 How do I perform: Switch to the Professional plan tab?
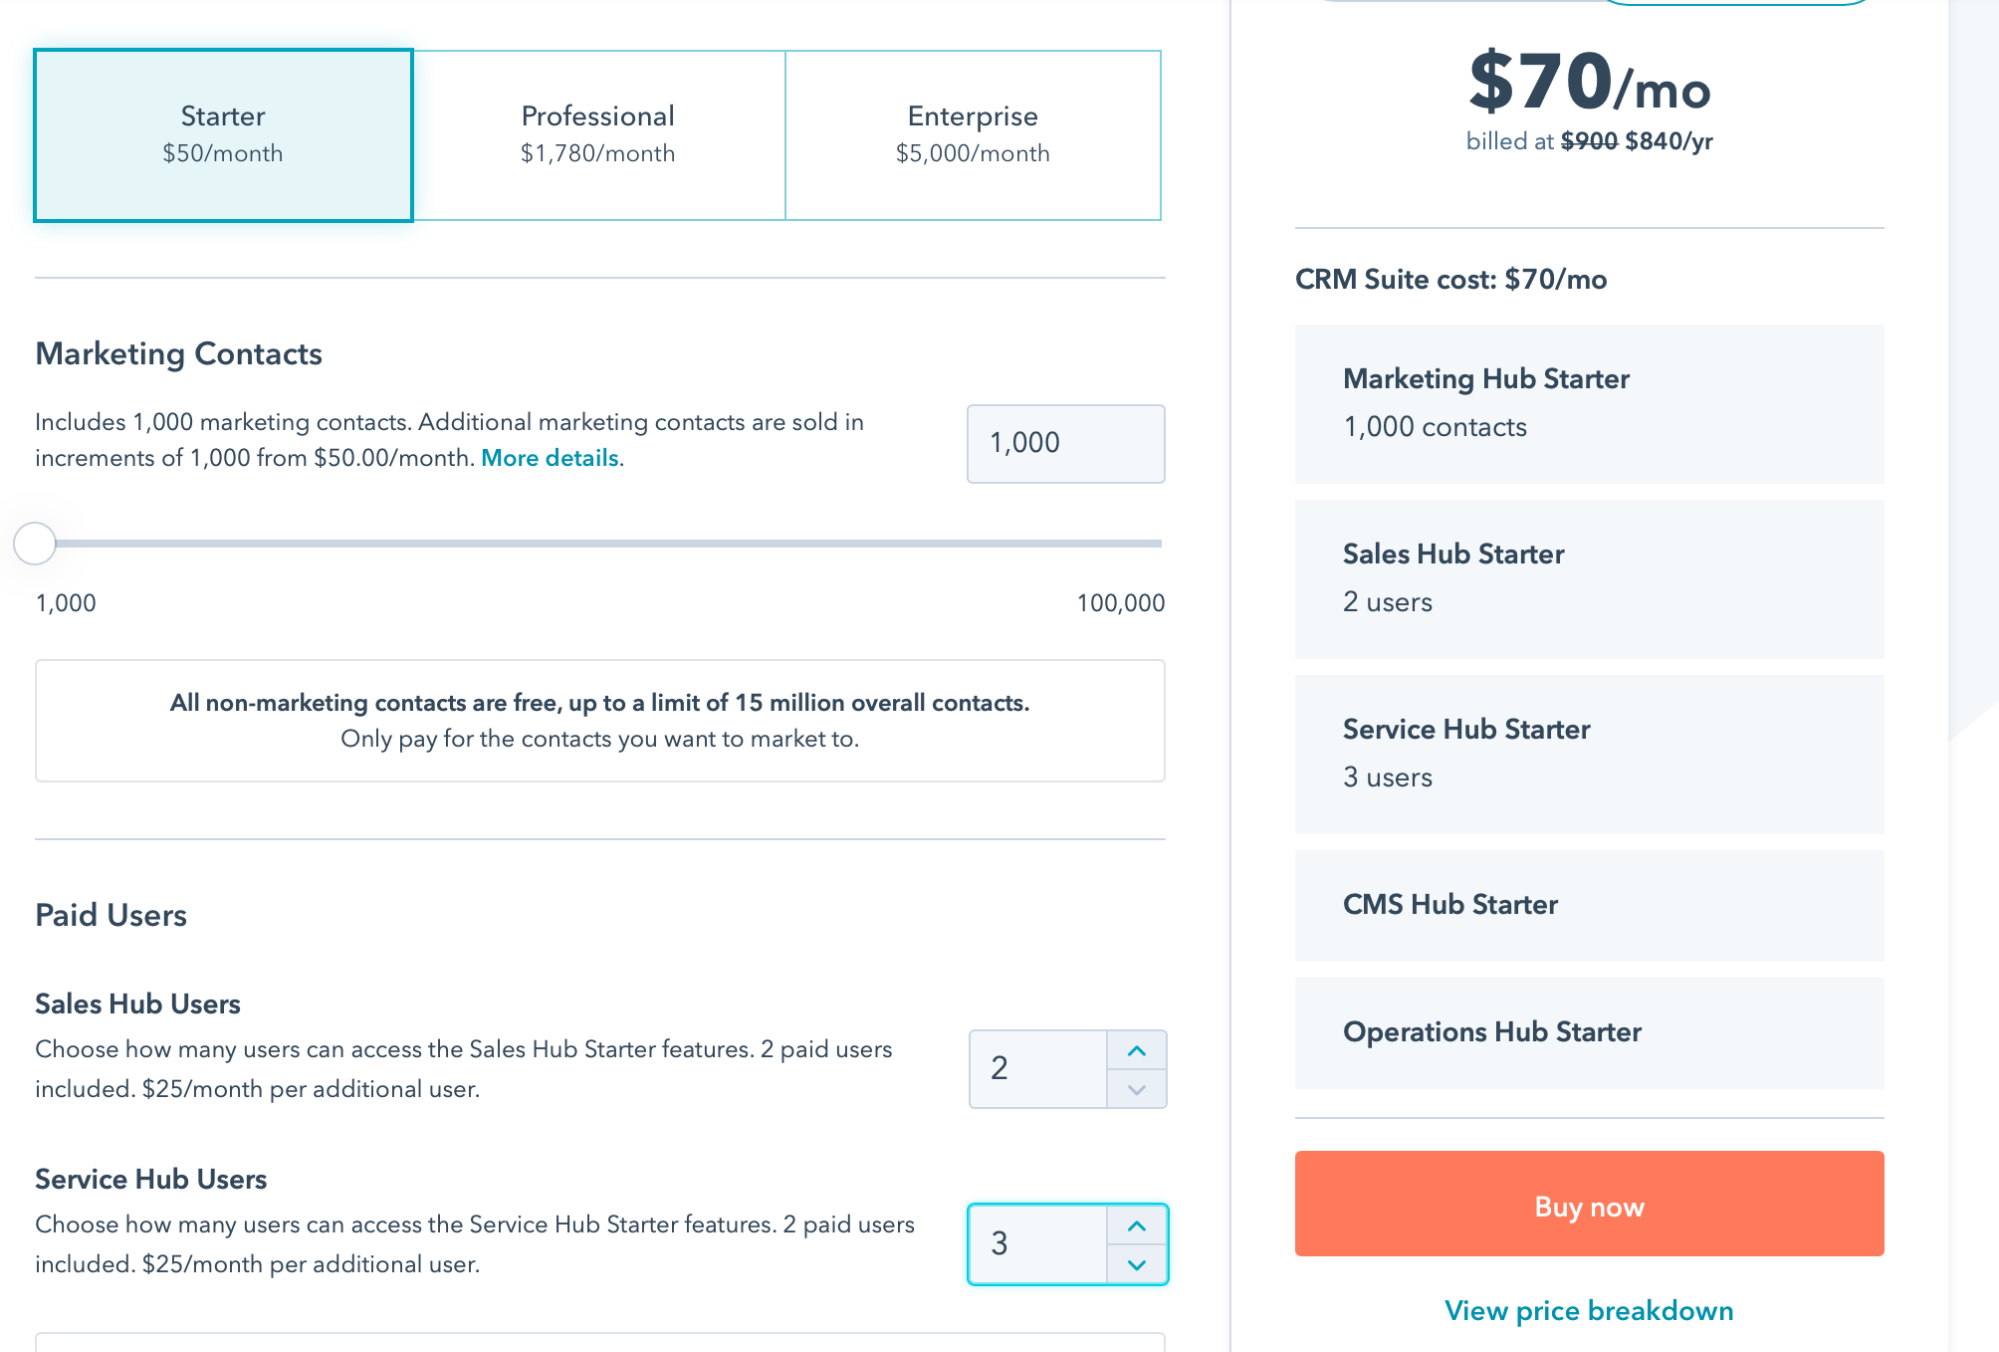point(597,134)
